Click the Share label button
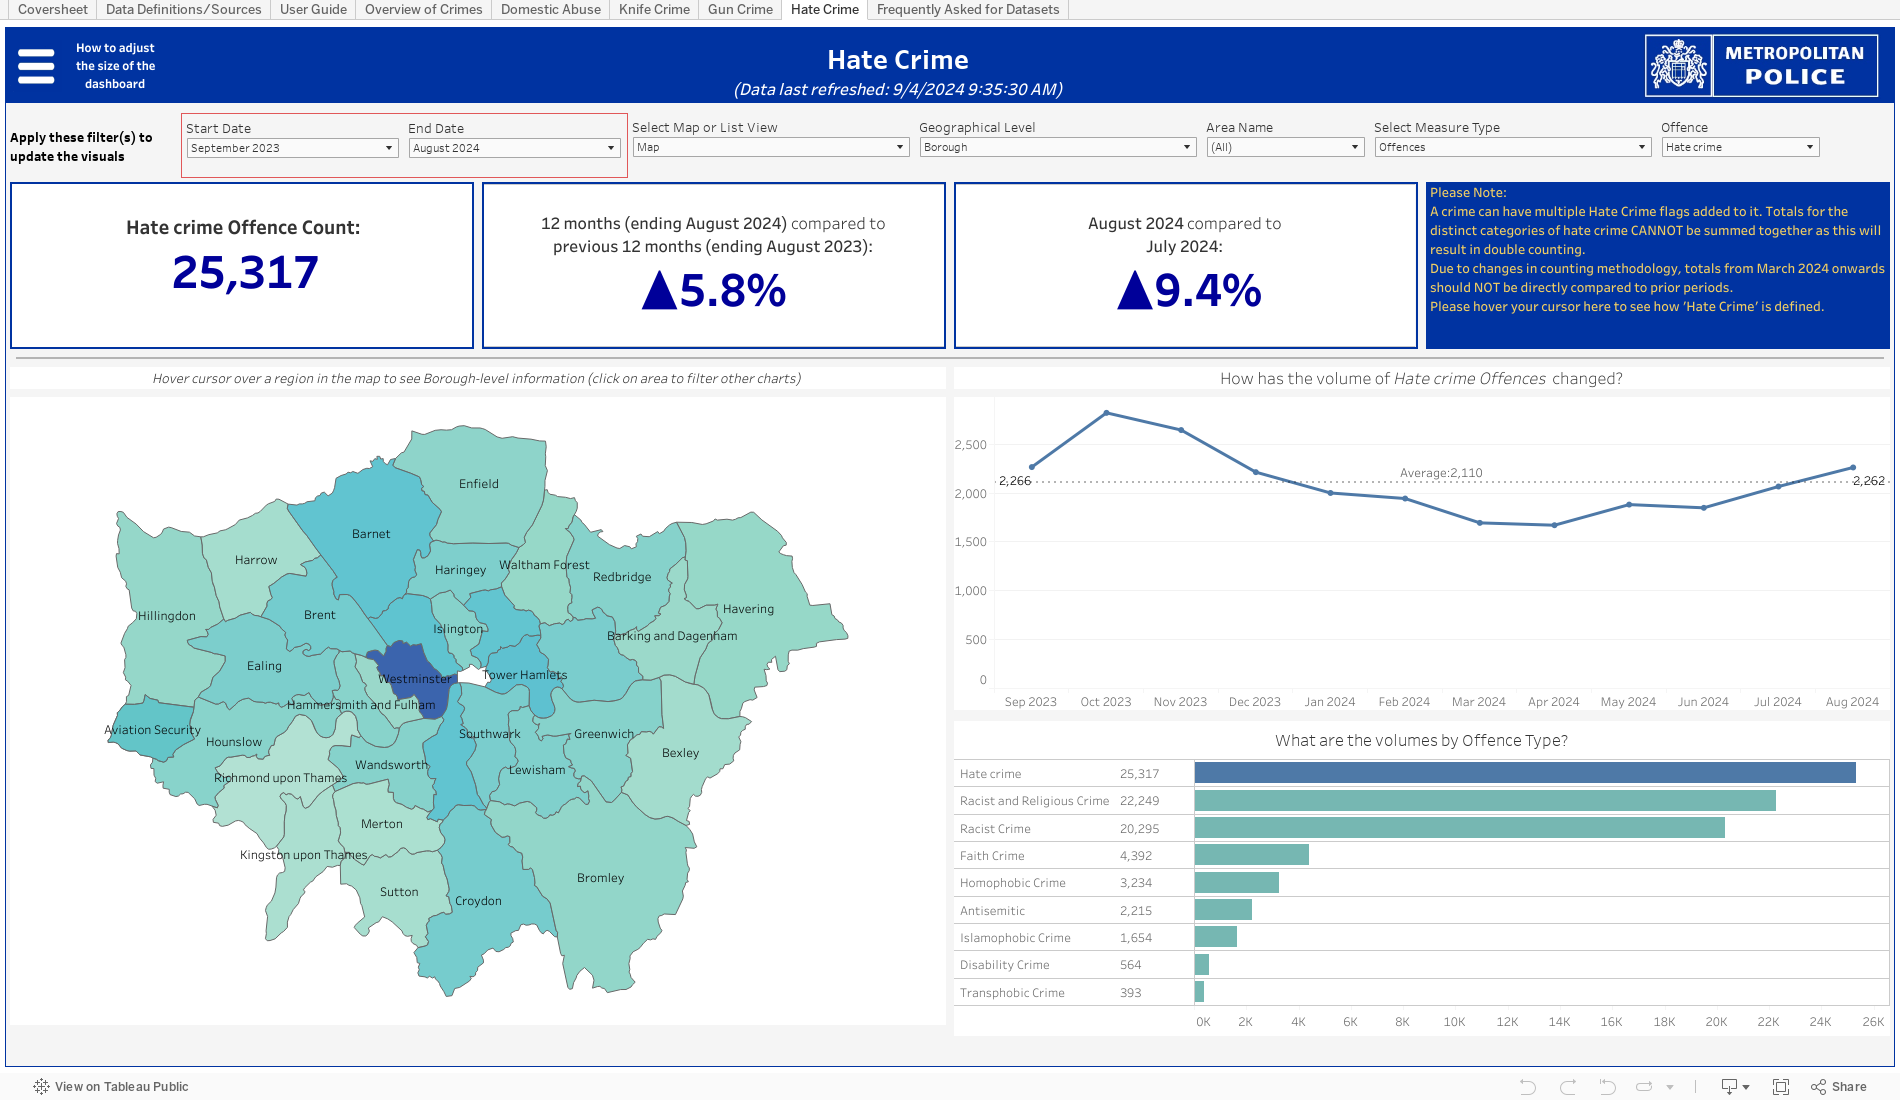Viewport: 1900px width, 1100px height. pos(1849,1086)
